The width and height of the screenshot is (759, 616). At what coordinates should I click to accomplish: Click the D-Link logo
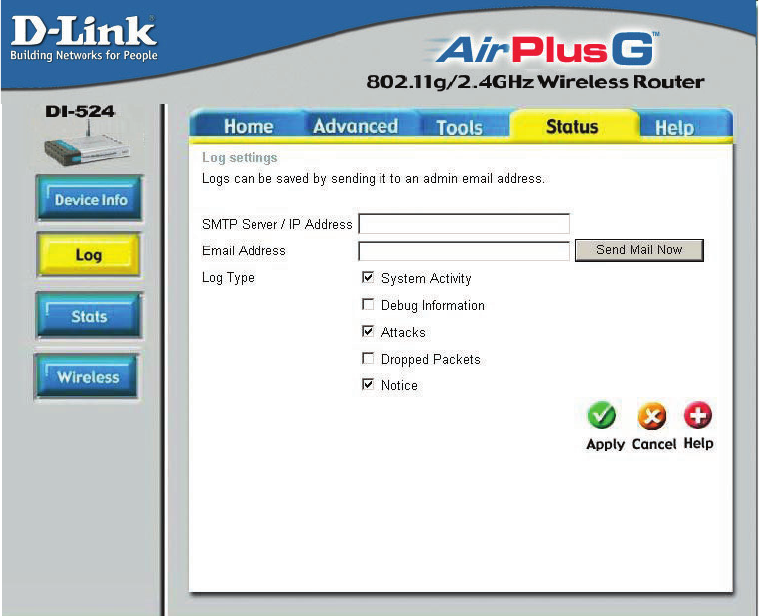tap(83, 38)
